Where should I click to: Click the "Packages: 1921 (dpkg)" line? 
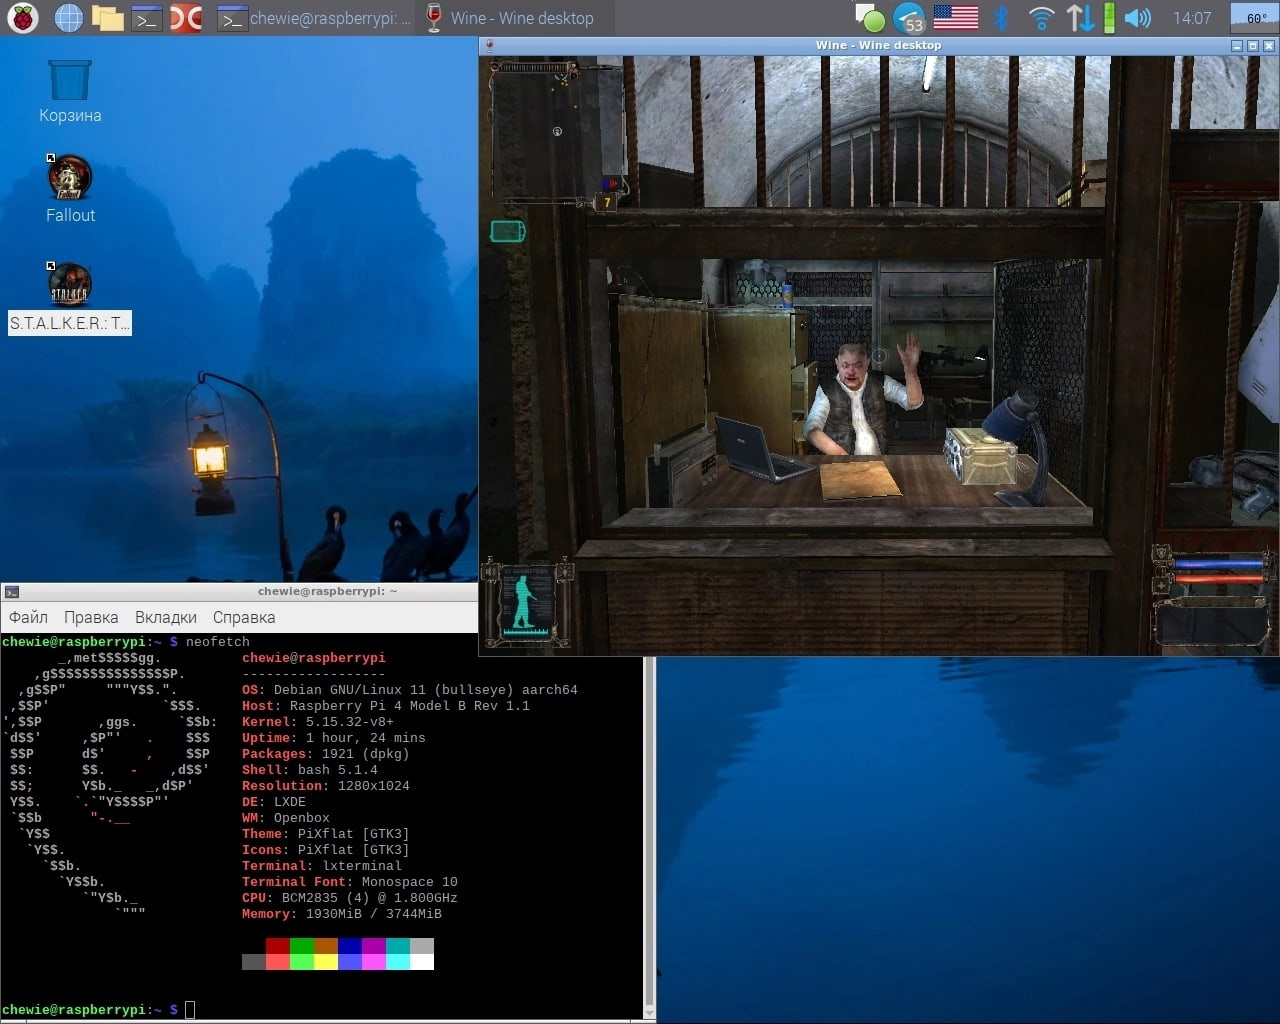(x=326, y=754)
